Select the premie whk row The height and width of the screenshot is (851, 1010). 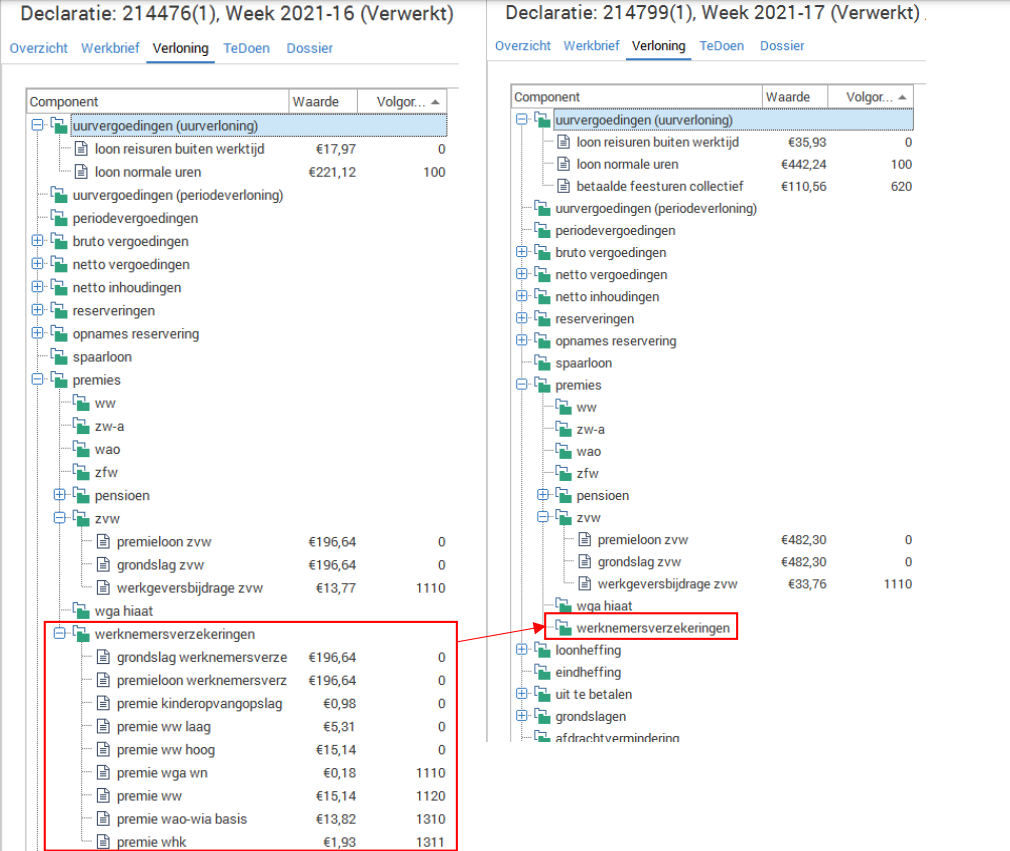pos(151,842)
